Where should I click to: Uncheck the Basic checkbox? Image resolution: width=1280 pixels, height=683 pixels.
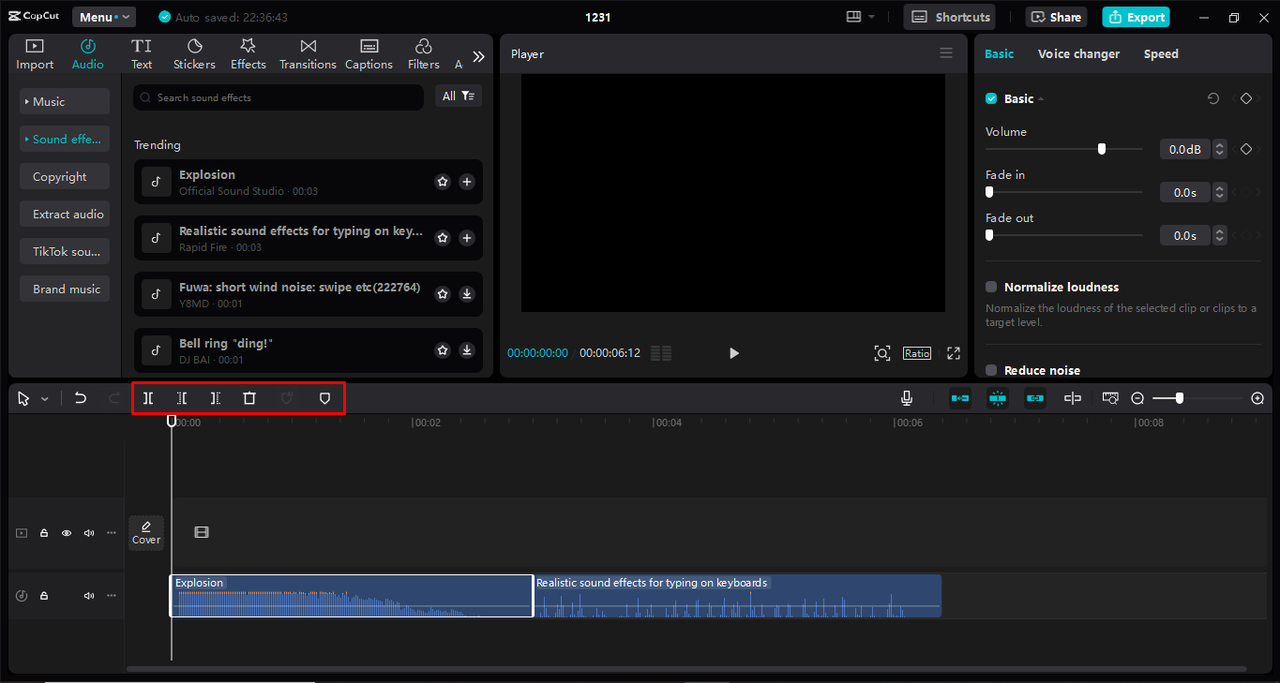tap(991, 99)
